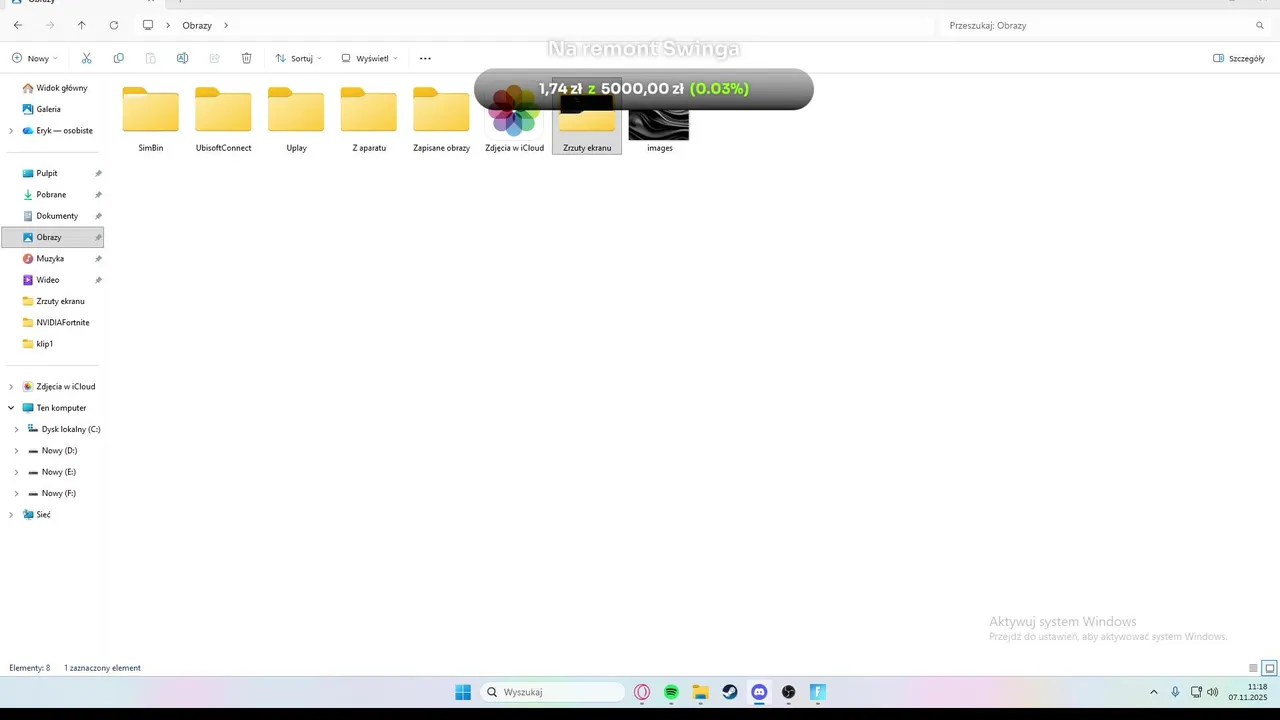This screenshot has height=720, width=1280.
Task: Click the Zrzuty ekranu label in file pane
Action: tap(587, 148)
